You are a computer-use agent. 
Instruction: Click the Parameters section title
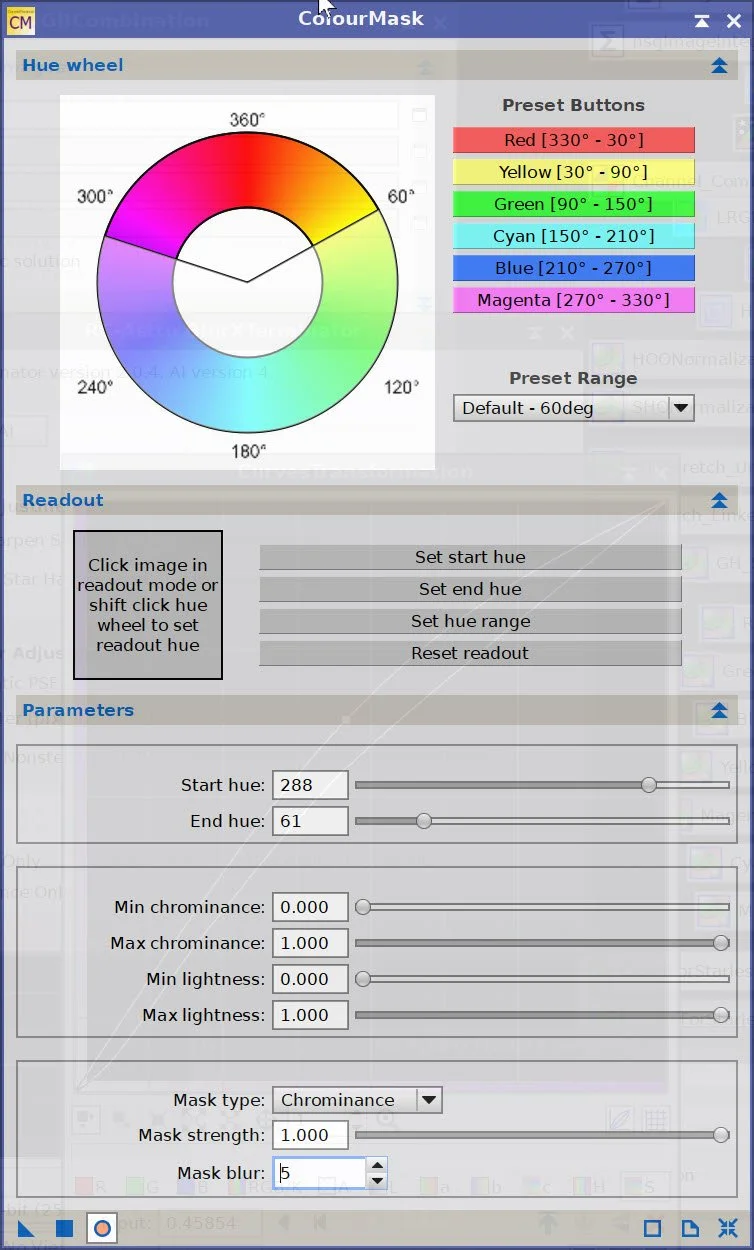[x=78, y=711]
